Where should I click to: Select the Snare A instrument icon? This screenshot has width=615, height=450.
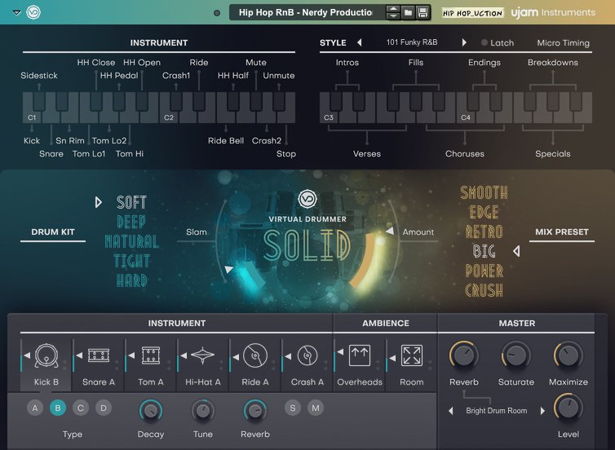pyautogui.click(x=98, y=356)
